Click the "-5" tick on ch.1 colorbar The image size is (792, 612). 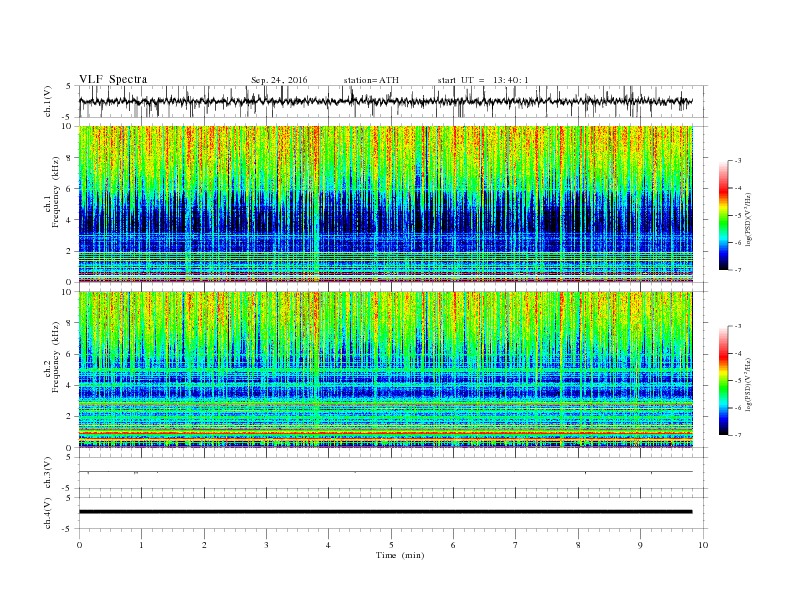pos(737,216)
